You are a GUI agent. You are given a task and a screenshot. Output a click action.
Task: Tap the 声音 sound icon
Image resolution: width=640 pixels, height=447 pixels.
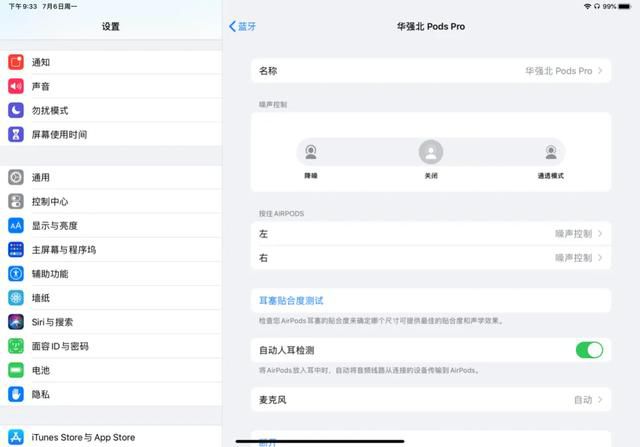tap(16, 86)
